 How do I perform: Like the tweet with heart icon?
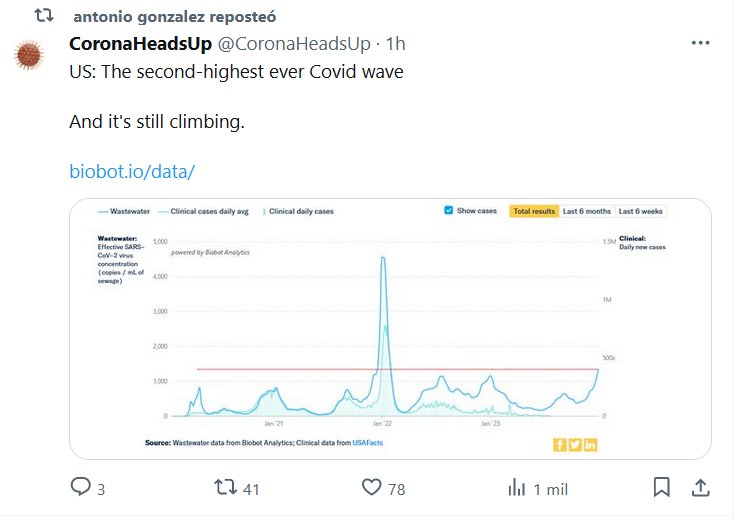371,487
